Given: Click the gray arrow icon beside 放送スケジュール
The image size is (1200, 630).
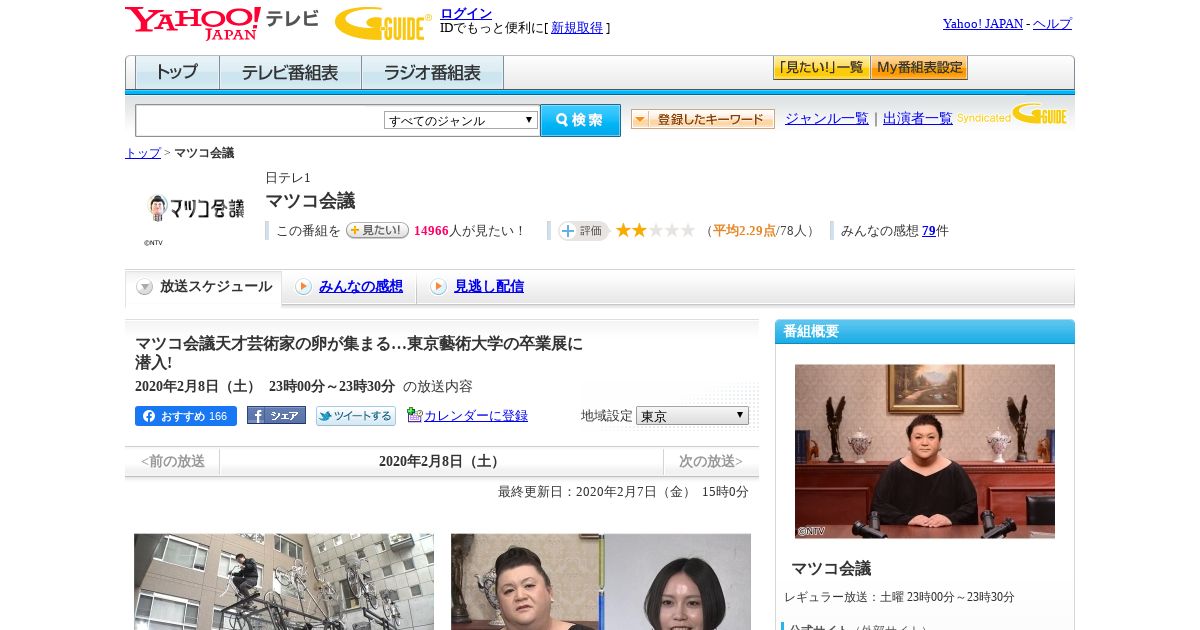Looking at the screenshot, I should 145,287.
